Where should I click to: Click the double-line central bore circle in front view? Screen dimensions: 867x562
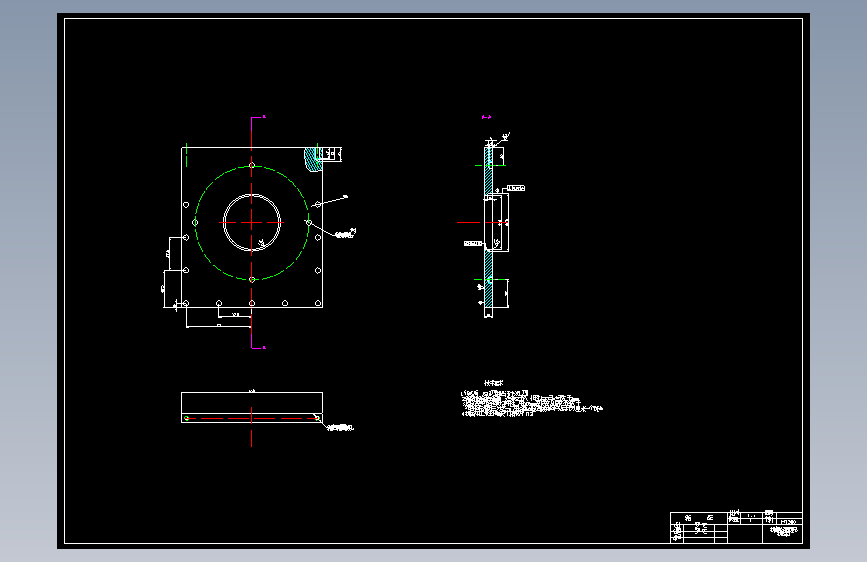pyautogui.click(x=252, y=222)
